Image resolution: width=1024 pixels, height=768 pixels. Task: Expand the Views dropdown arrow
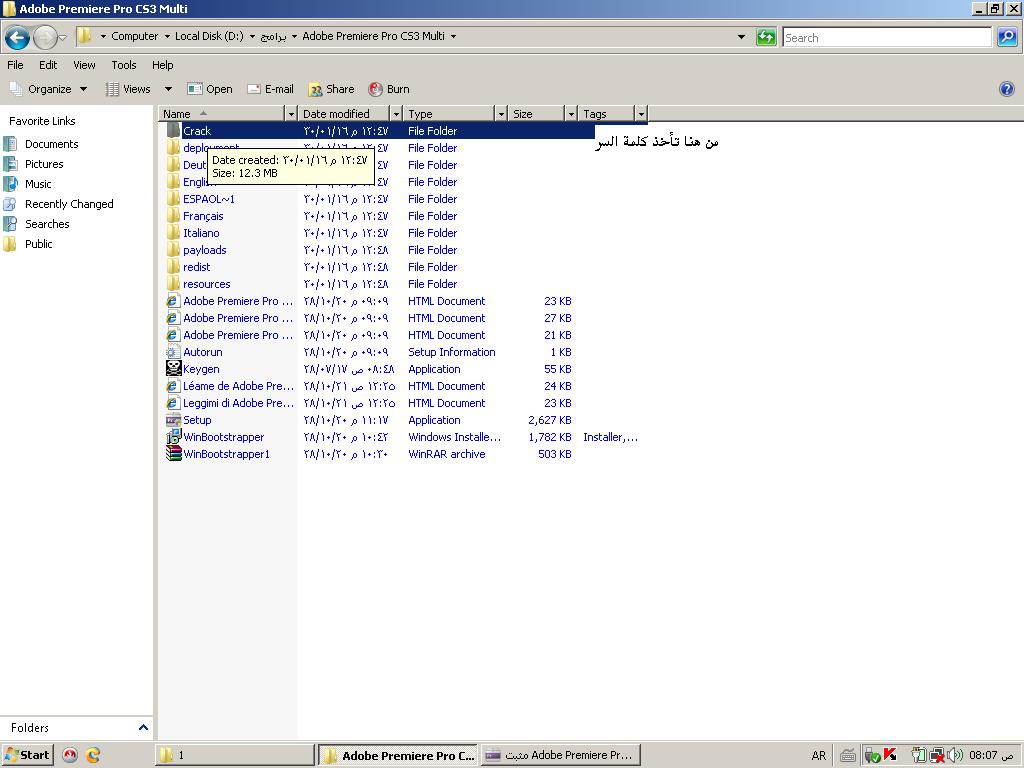click(168, 89)
